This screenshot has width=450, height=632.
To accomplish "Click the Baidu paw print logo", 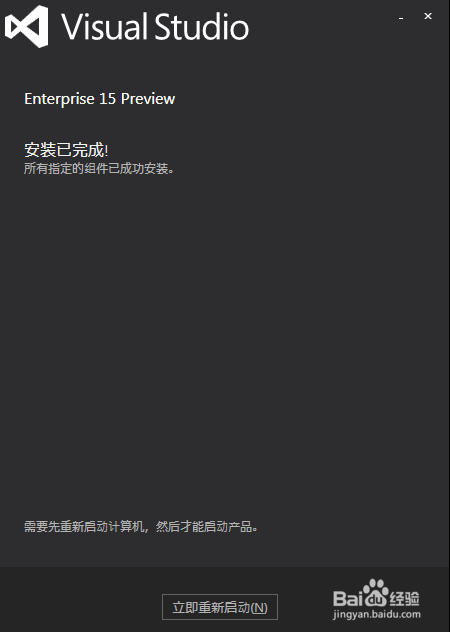I will (x=376, y=592).
